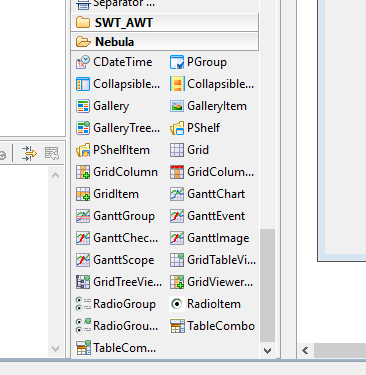Select the GridTreeVie... viewer entry
Screen dimensions: 366x375
(119, 282)
